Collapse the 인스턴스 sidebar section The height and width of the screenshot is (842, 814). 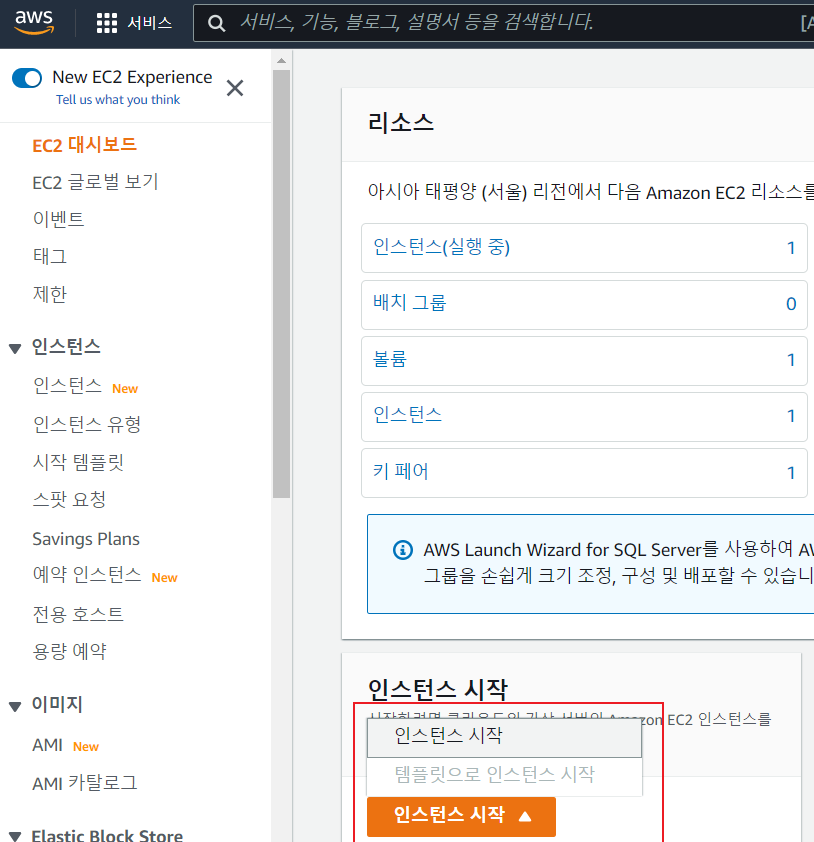(x=15, y=349)
